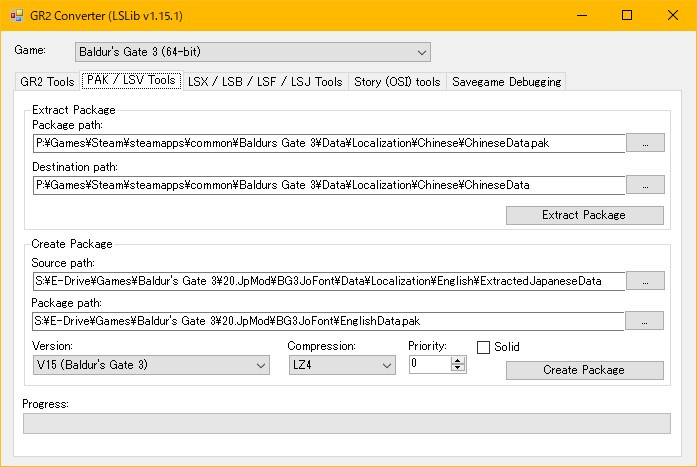Click the Progress bar

coord(347,423)
